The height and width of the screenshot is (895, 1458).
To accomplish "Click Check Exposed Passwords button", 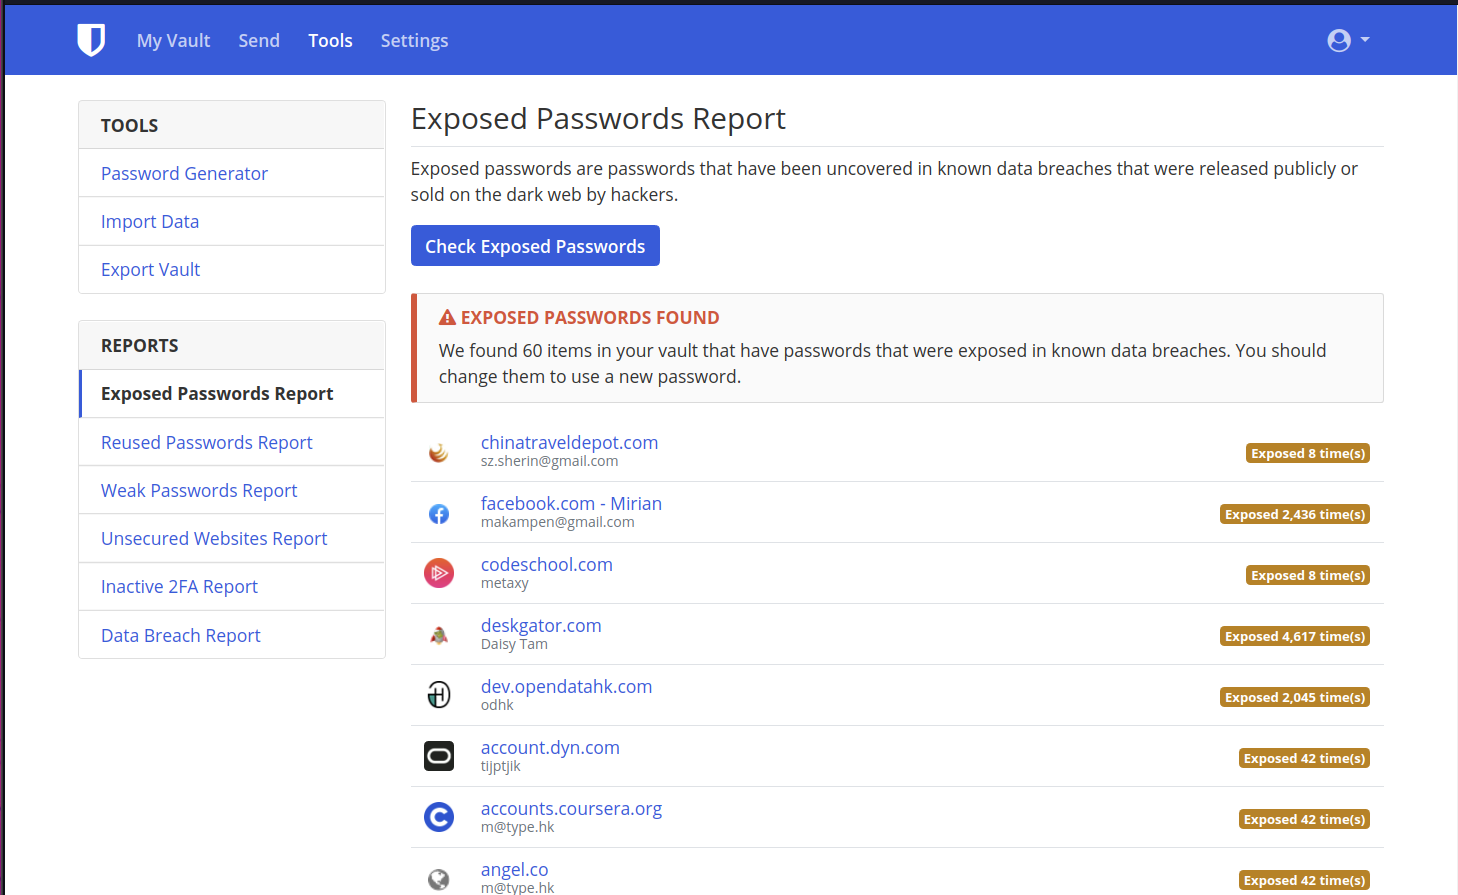I will pyautogui.click(x=535, y=246).
